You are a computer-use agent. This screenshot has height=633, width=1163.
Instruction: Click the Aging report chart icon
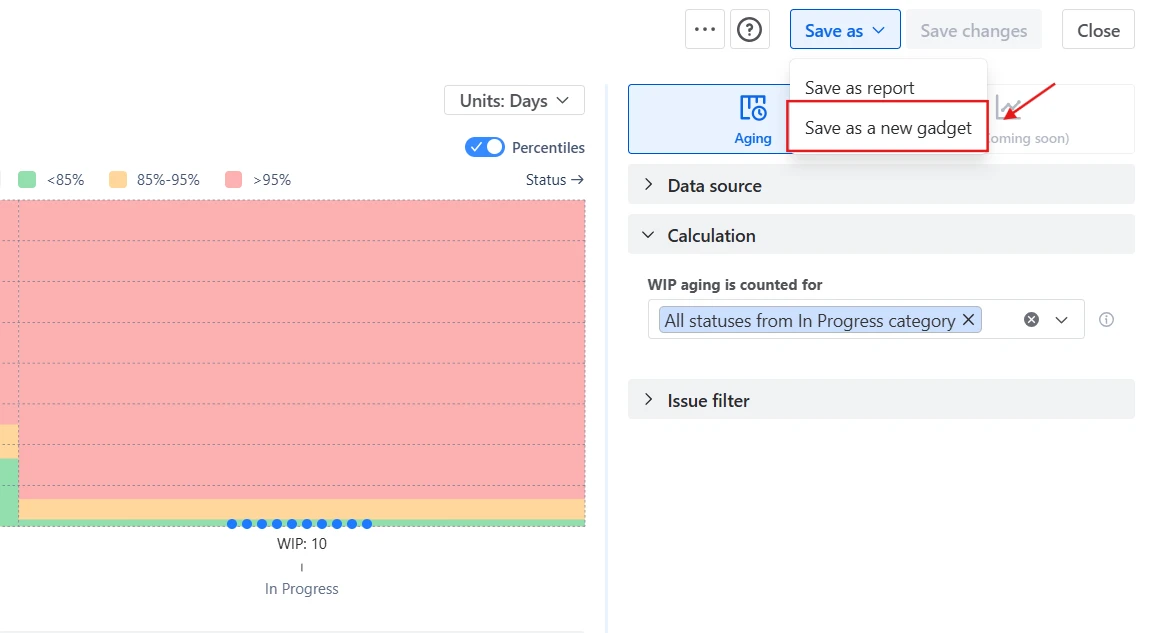click(x=752, y=110)
